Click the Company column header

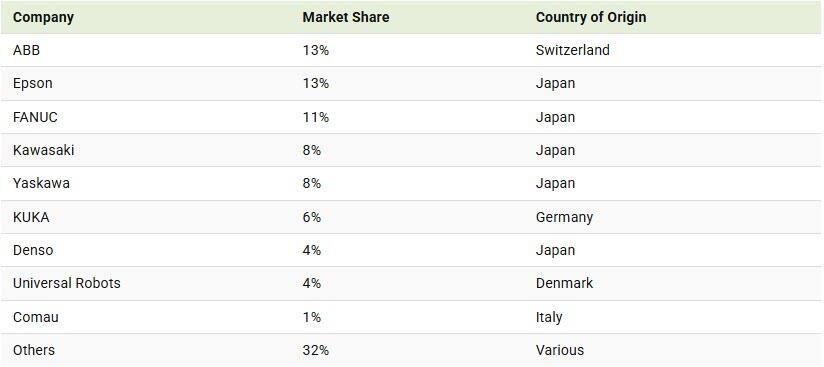(x=43, y=17)
